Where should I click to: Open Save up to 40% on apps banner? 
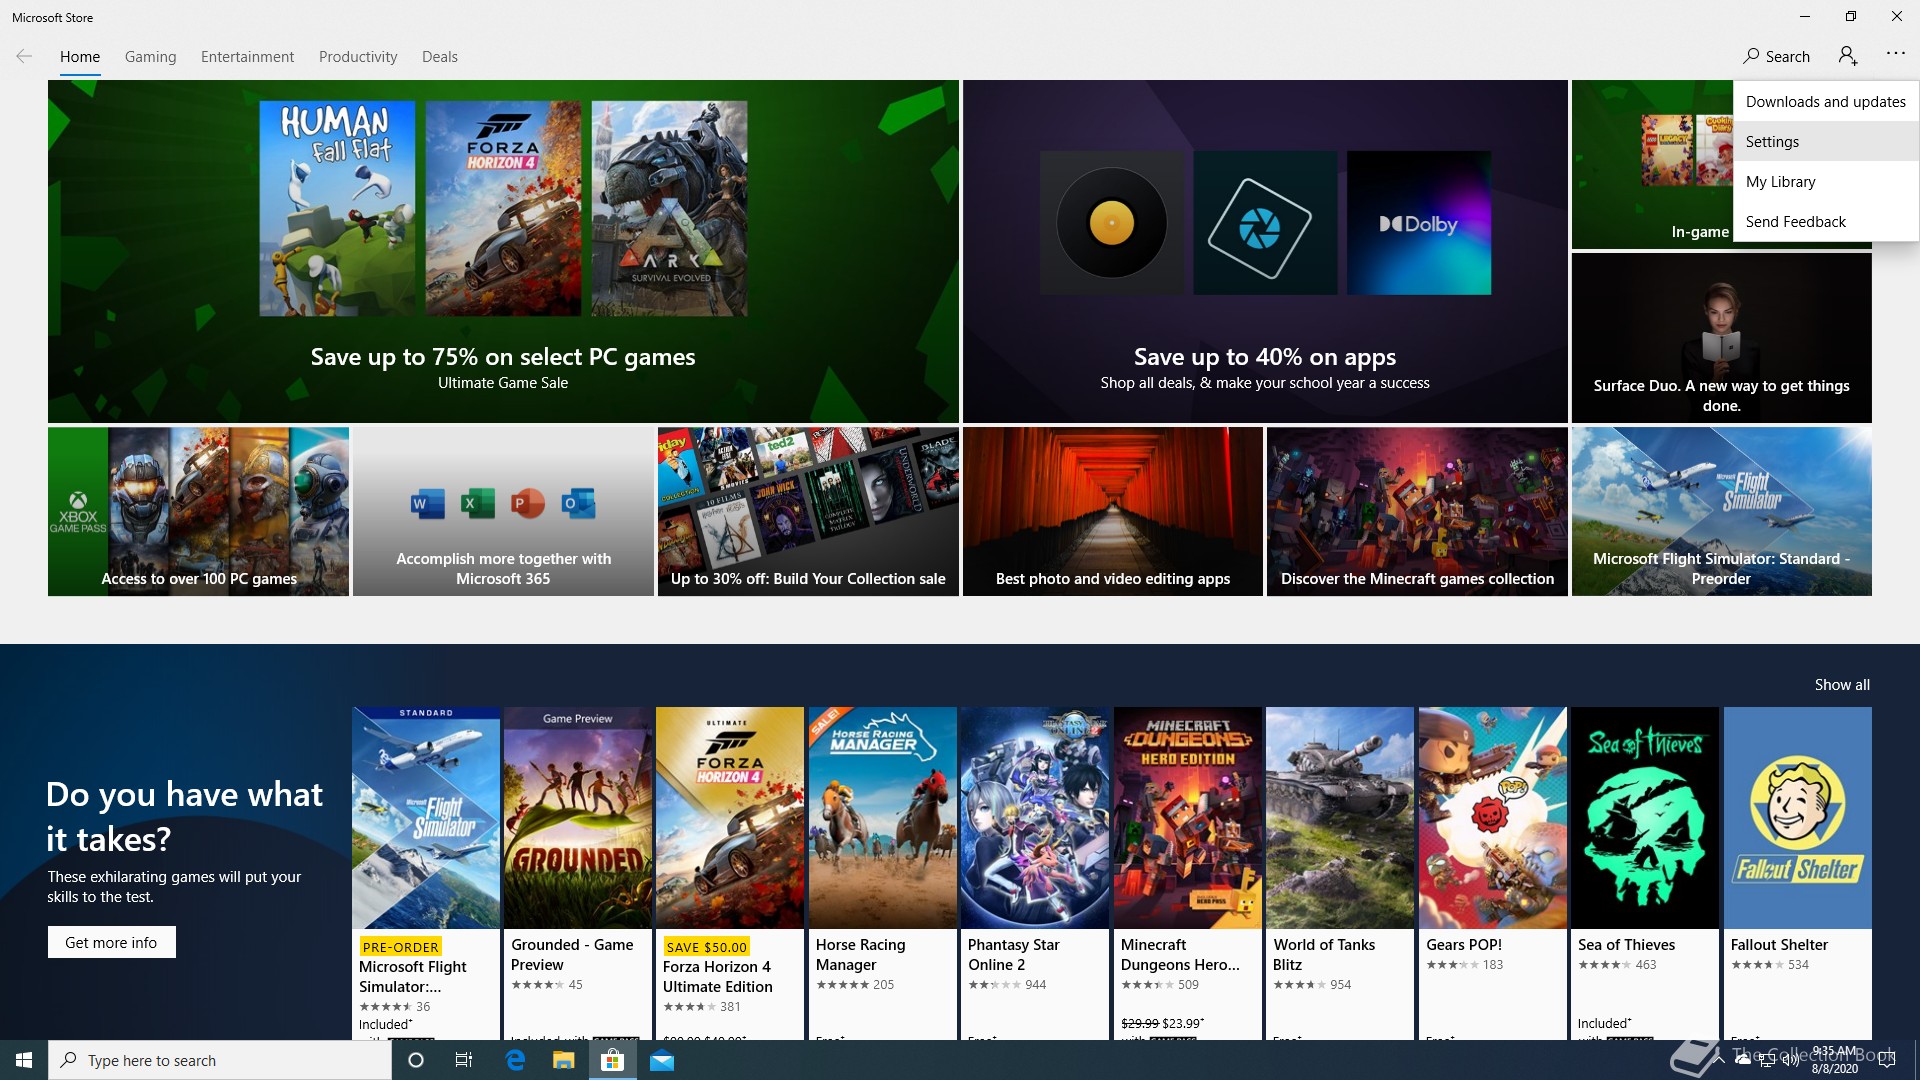(x=1265, y=251)
